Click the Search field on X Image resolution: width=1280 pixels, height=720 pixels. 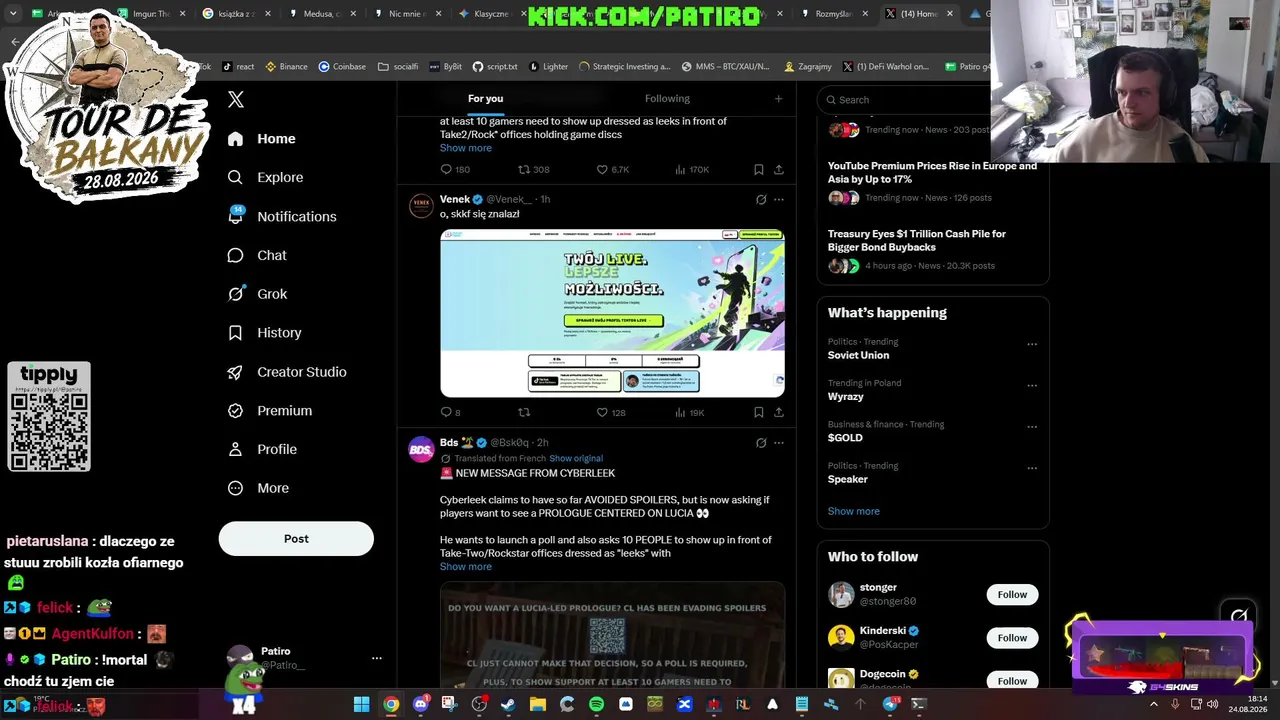click(x=905, y=99)
